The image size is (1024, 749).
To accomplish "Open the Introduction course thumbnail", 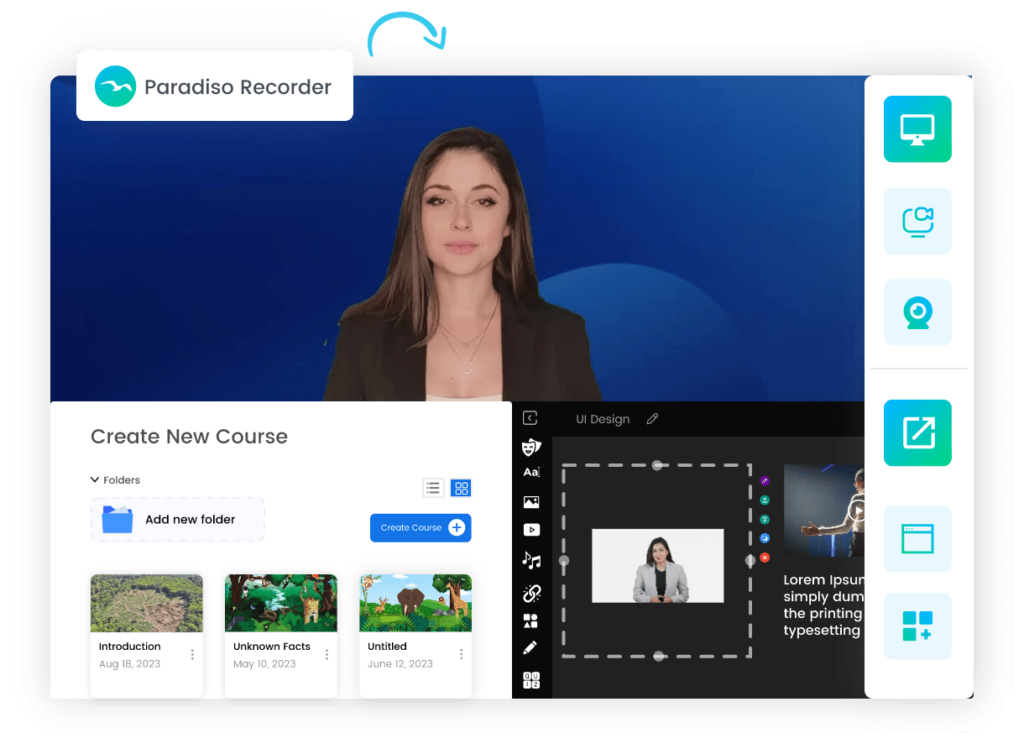I will [146, 603].
